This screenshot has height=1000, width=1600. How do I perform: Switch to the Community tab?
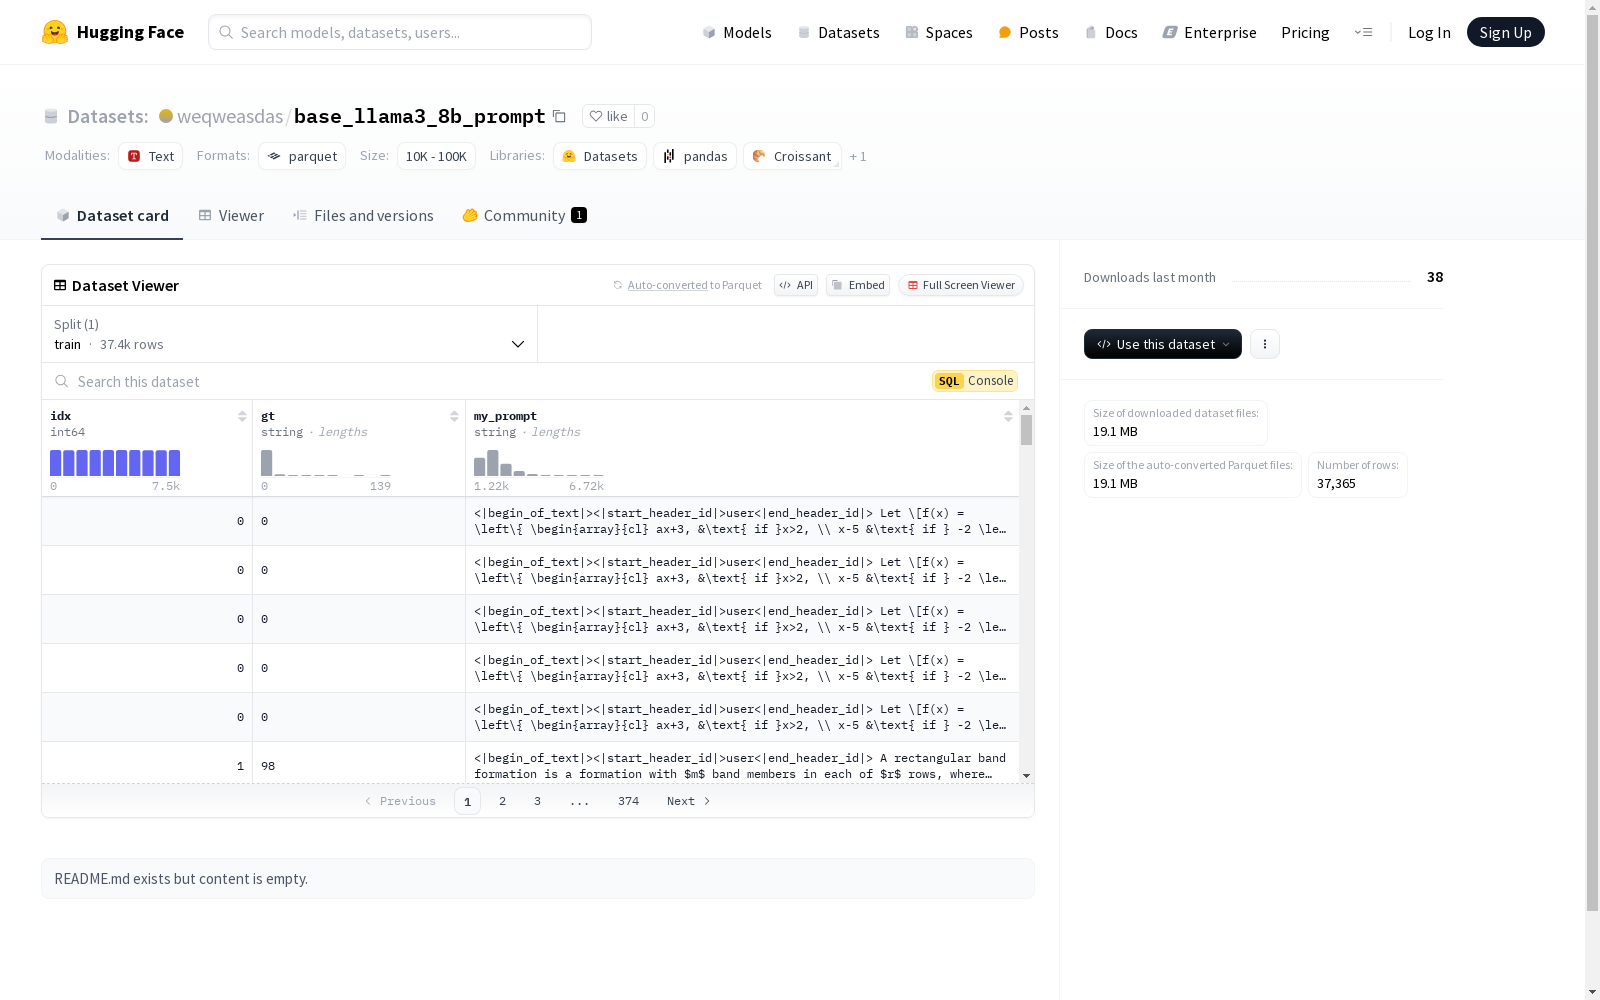525,215
